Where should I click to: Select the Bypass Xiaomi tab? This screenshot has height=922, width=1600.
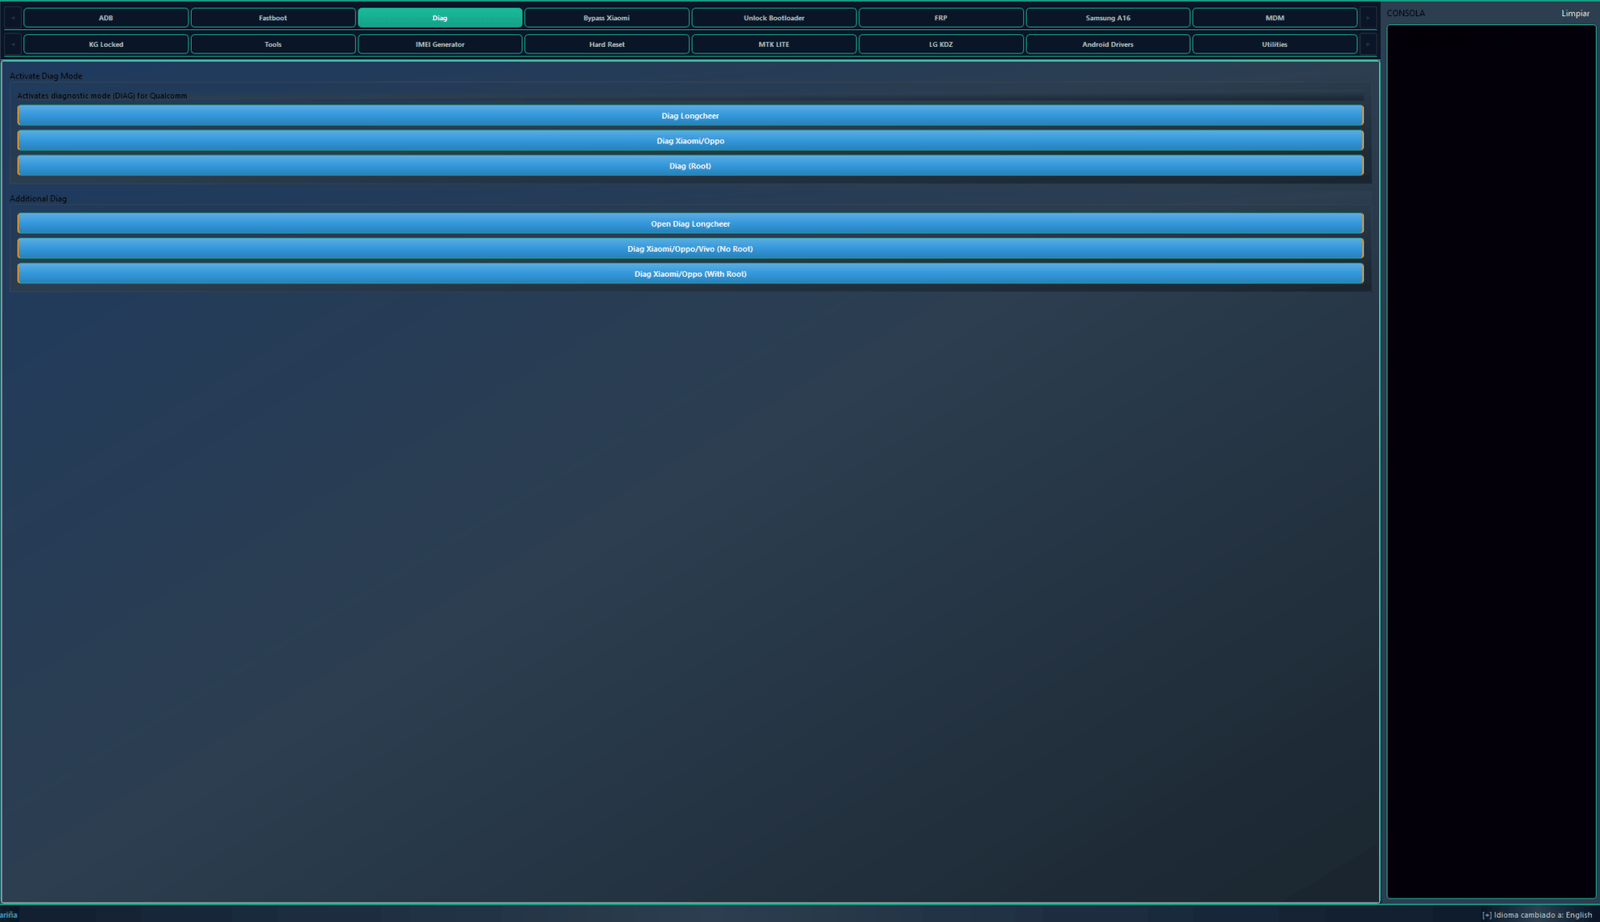606,18
